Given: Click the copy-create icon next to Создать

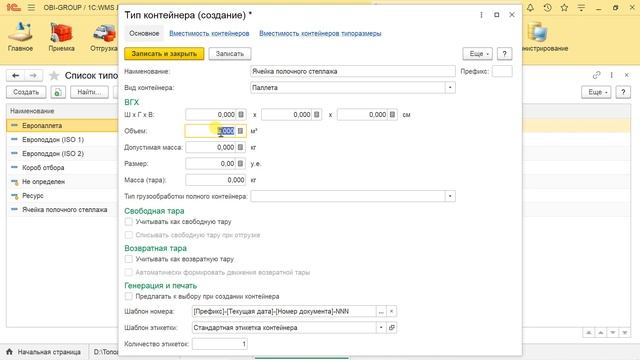Looking at the screenshot, I should click(58, 92).
